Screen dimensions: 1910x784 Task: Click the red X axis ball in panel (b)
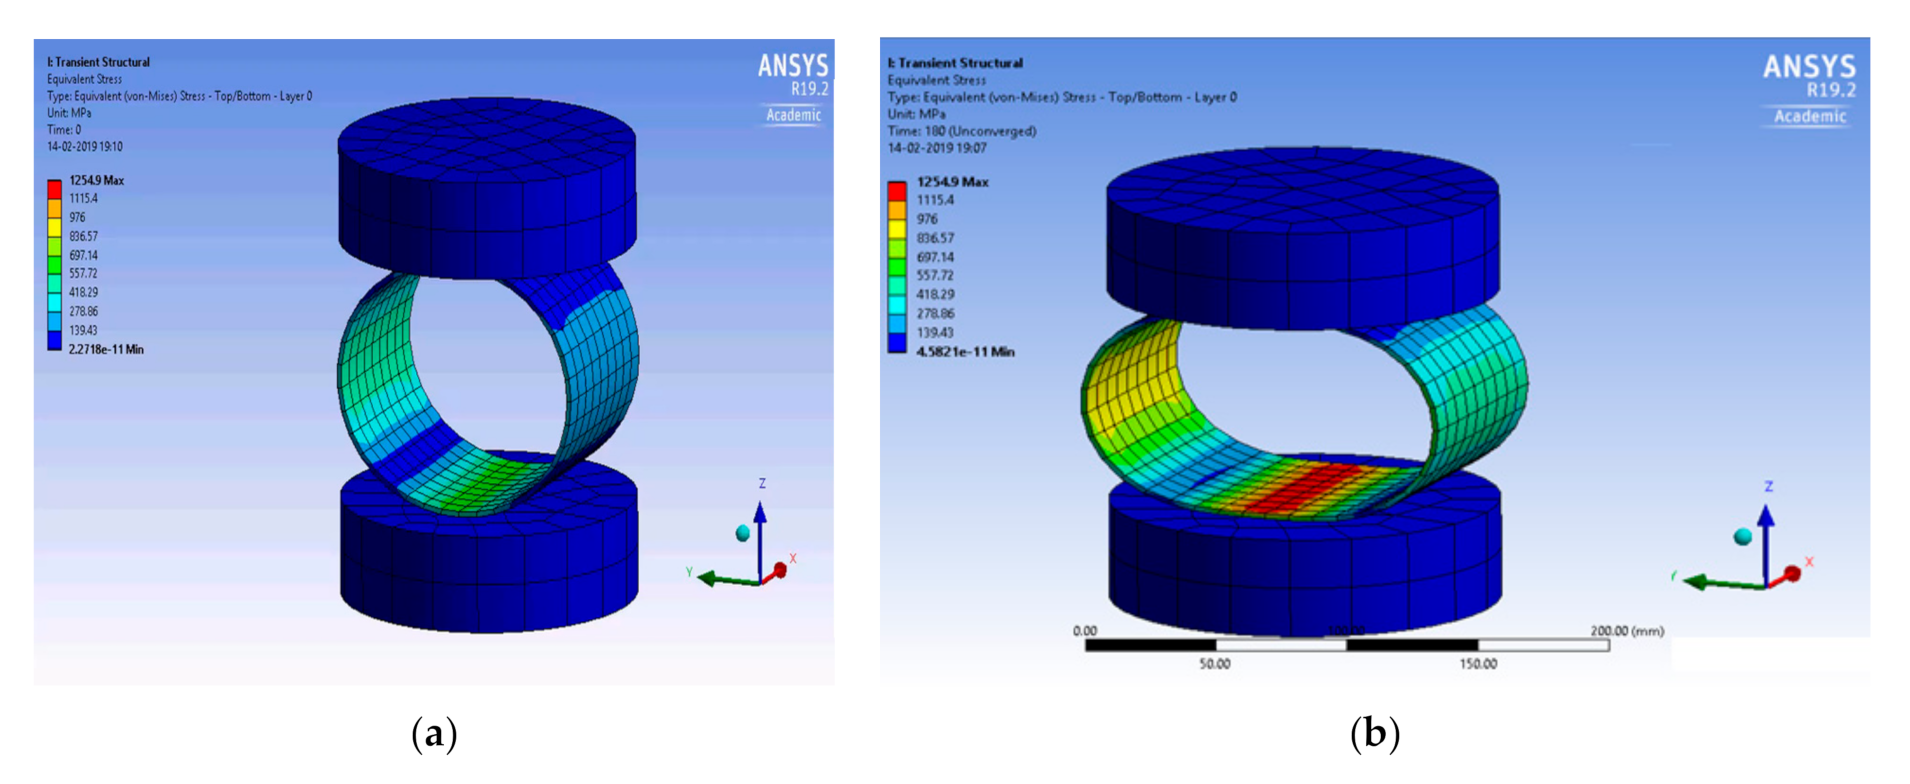1793,574
